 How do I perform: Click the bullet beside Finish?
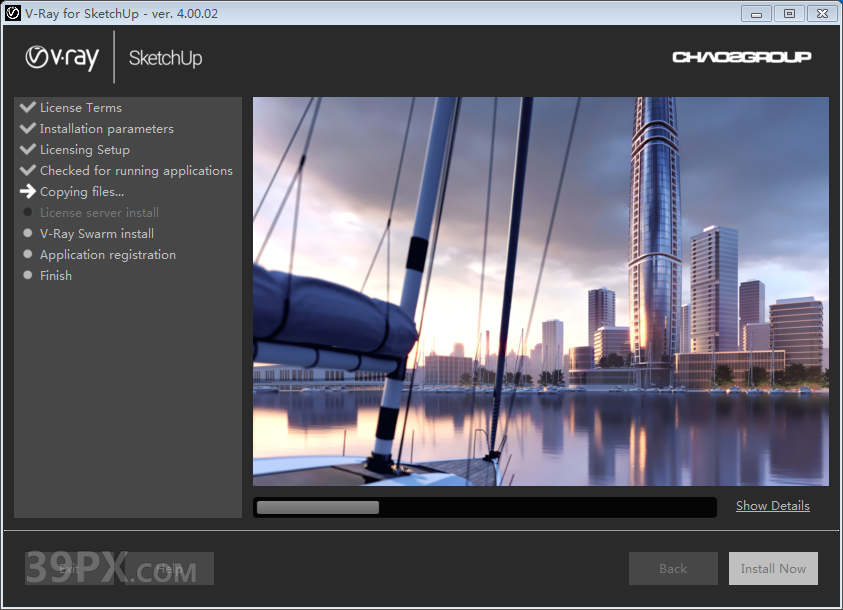click(x=27, y=275)
